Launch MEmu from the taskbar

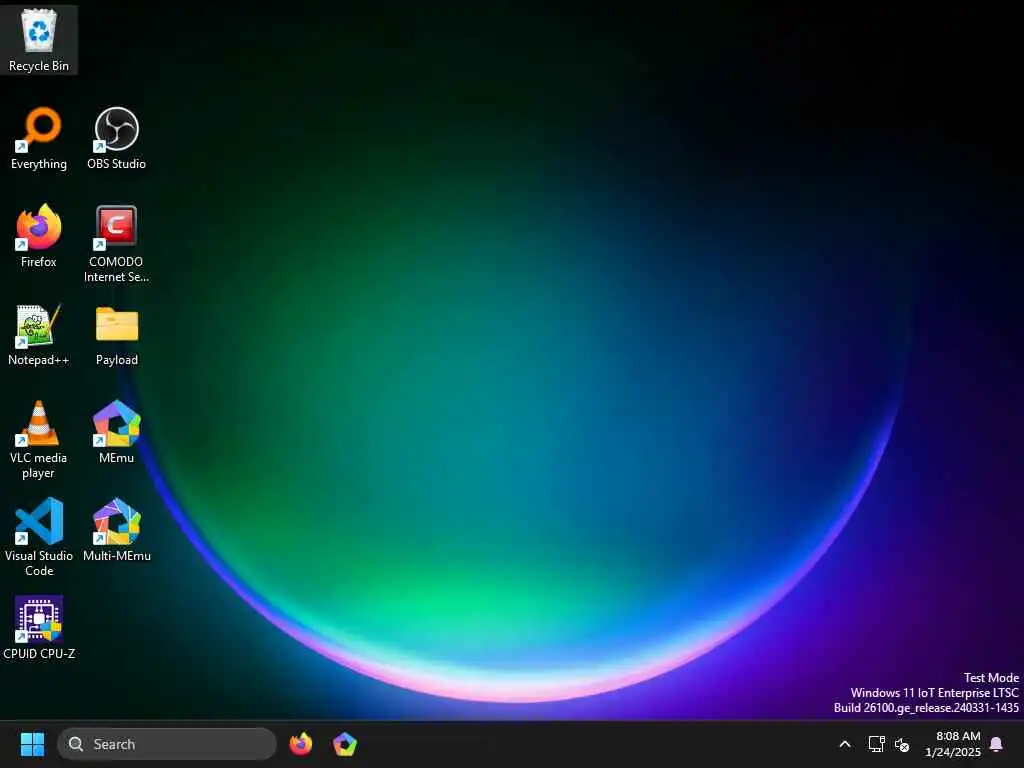(345, 744)
